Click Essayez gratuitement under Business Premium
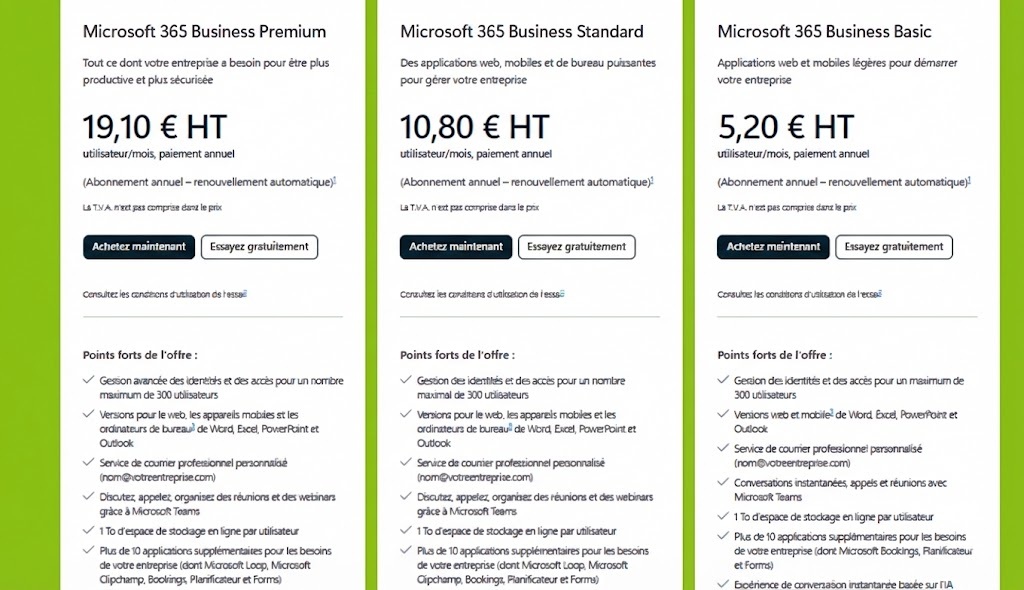Screen dimensions: 1024x590 [259, 247]
